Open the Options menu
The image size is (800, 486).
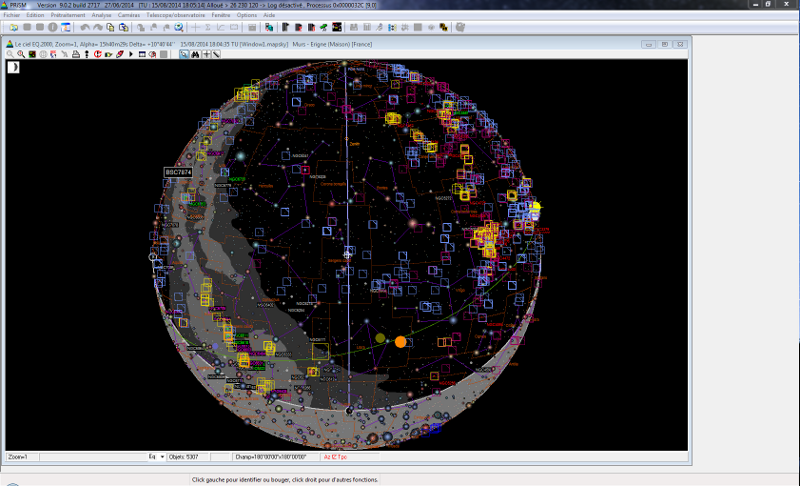point(246,16)
